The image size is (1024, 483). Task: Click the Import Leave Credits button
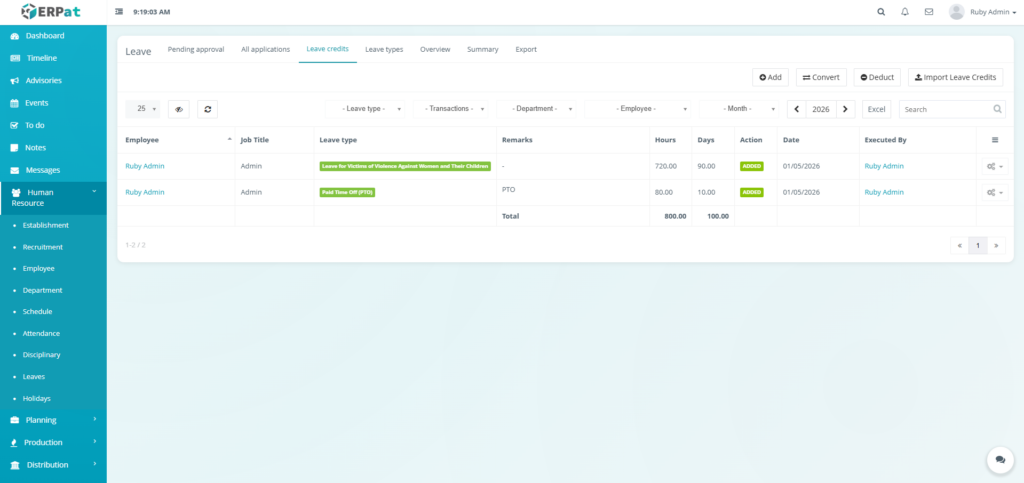(955, 77)
